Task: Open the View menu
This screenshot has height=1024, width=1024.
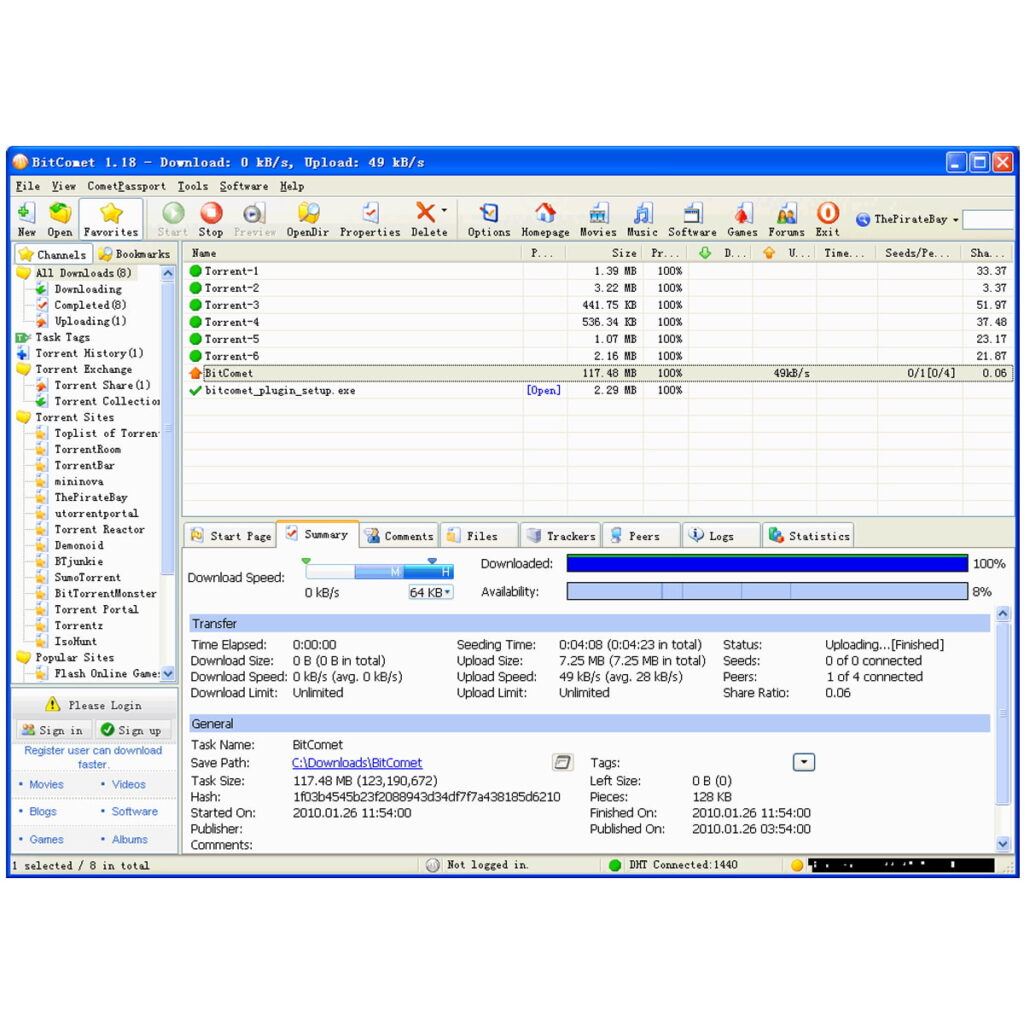Action: click(x=63, y=186)
